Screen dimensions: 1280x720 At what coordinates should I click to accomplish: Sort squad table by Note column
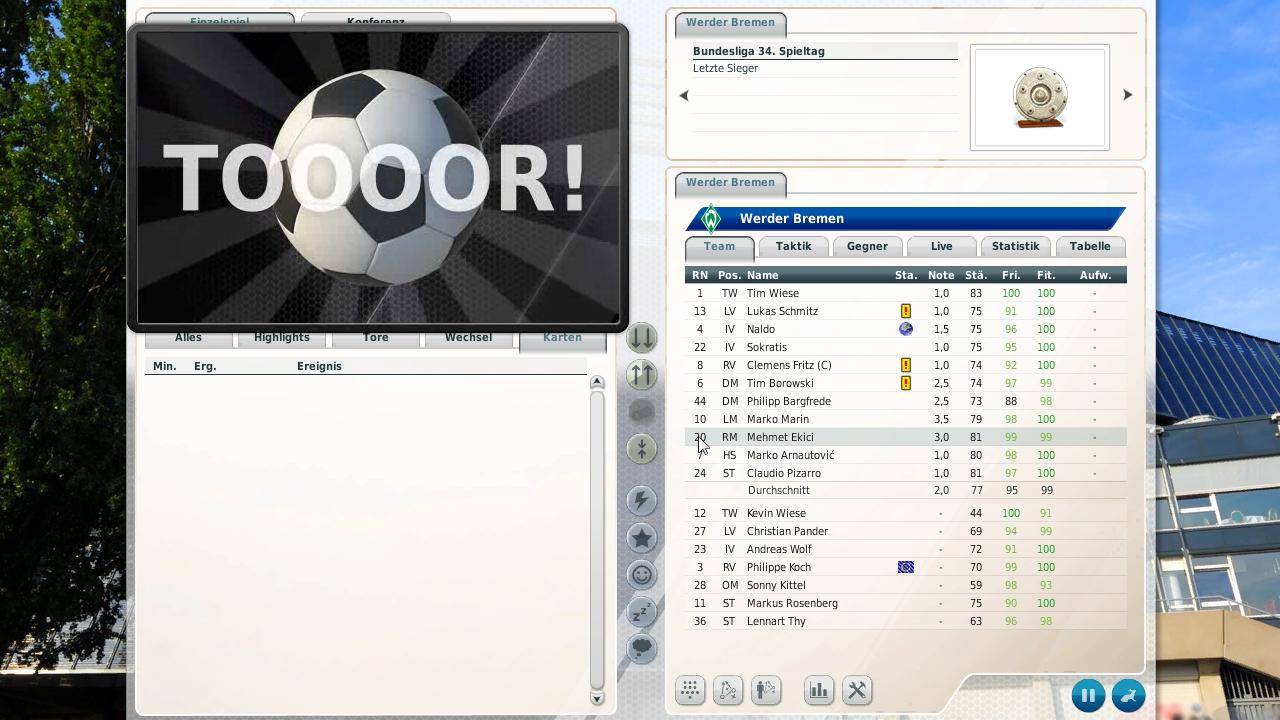(x=941, y=275)
